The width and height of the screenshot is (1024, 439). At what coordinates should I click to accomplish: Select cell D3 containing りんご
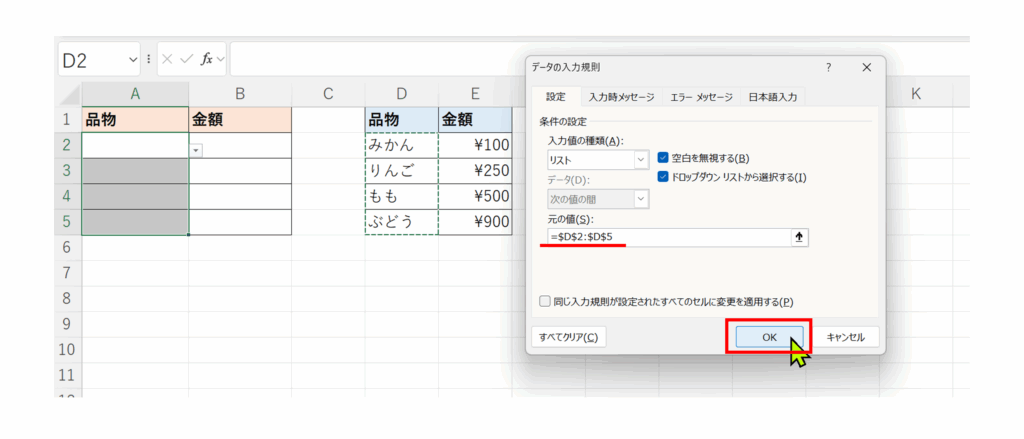coord(401,170)
